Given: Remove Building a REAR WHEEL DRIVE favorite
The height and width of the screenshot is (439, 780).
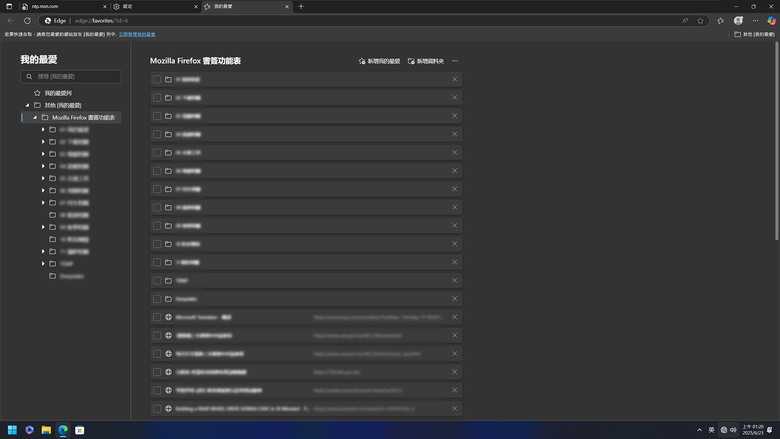Looking at the screenshot, I should [x=455, y=409].
